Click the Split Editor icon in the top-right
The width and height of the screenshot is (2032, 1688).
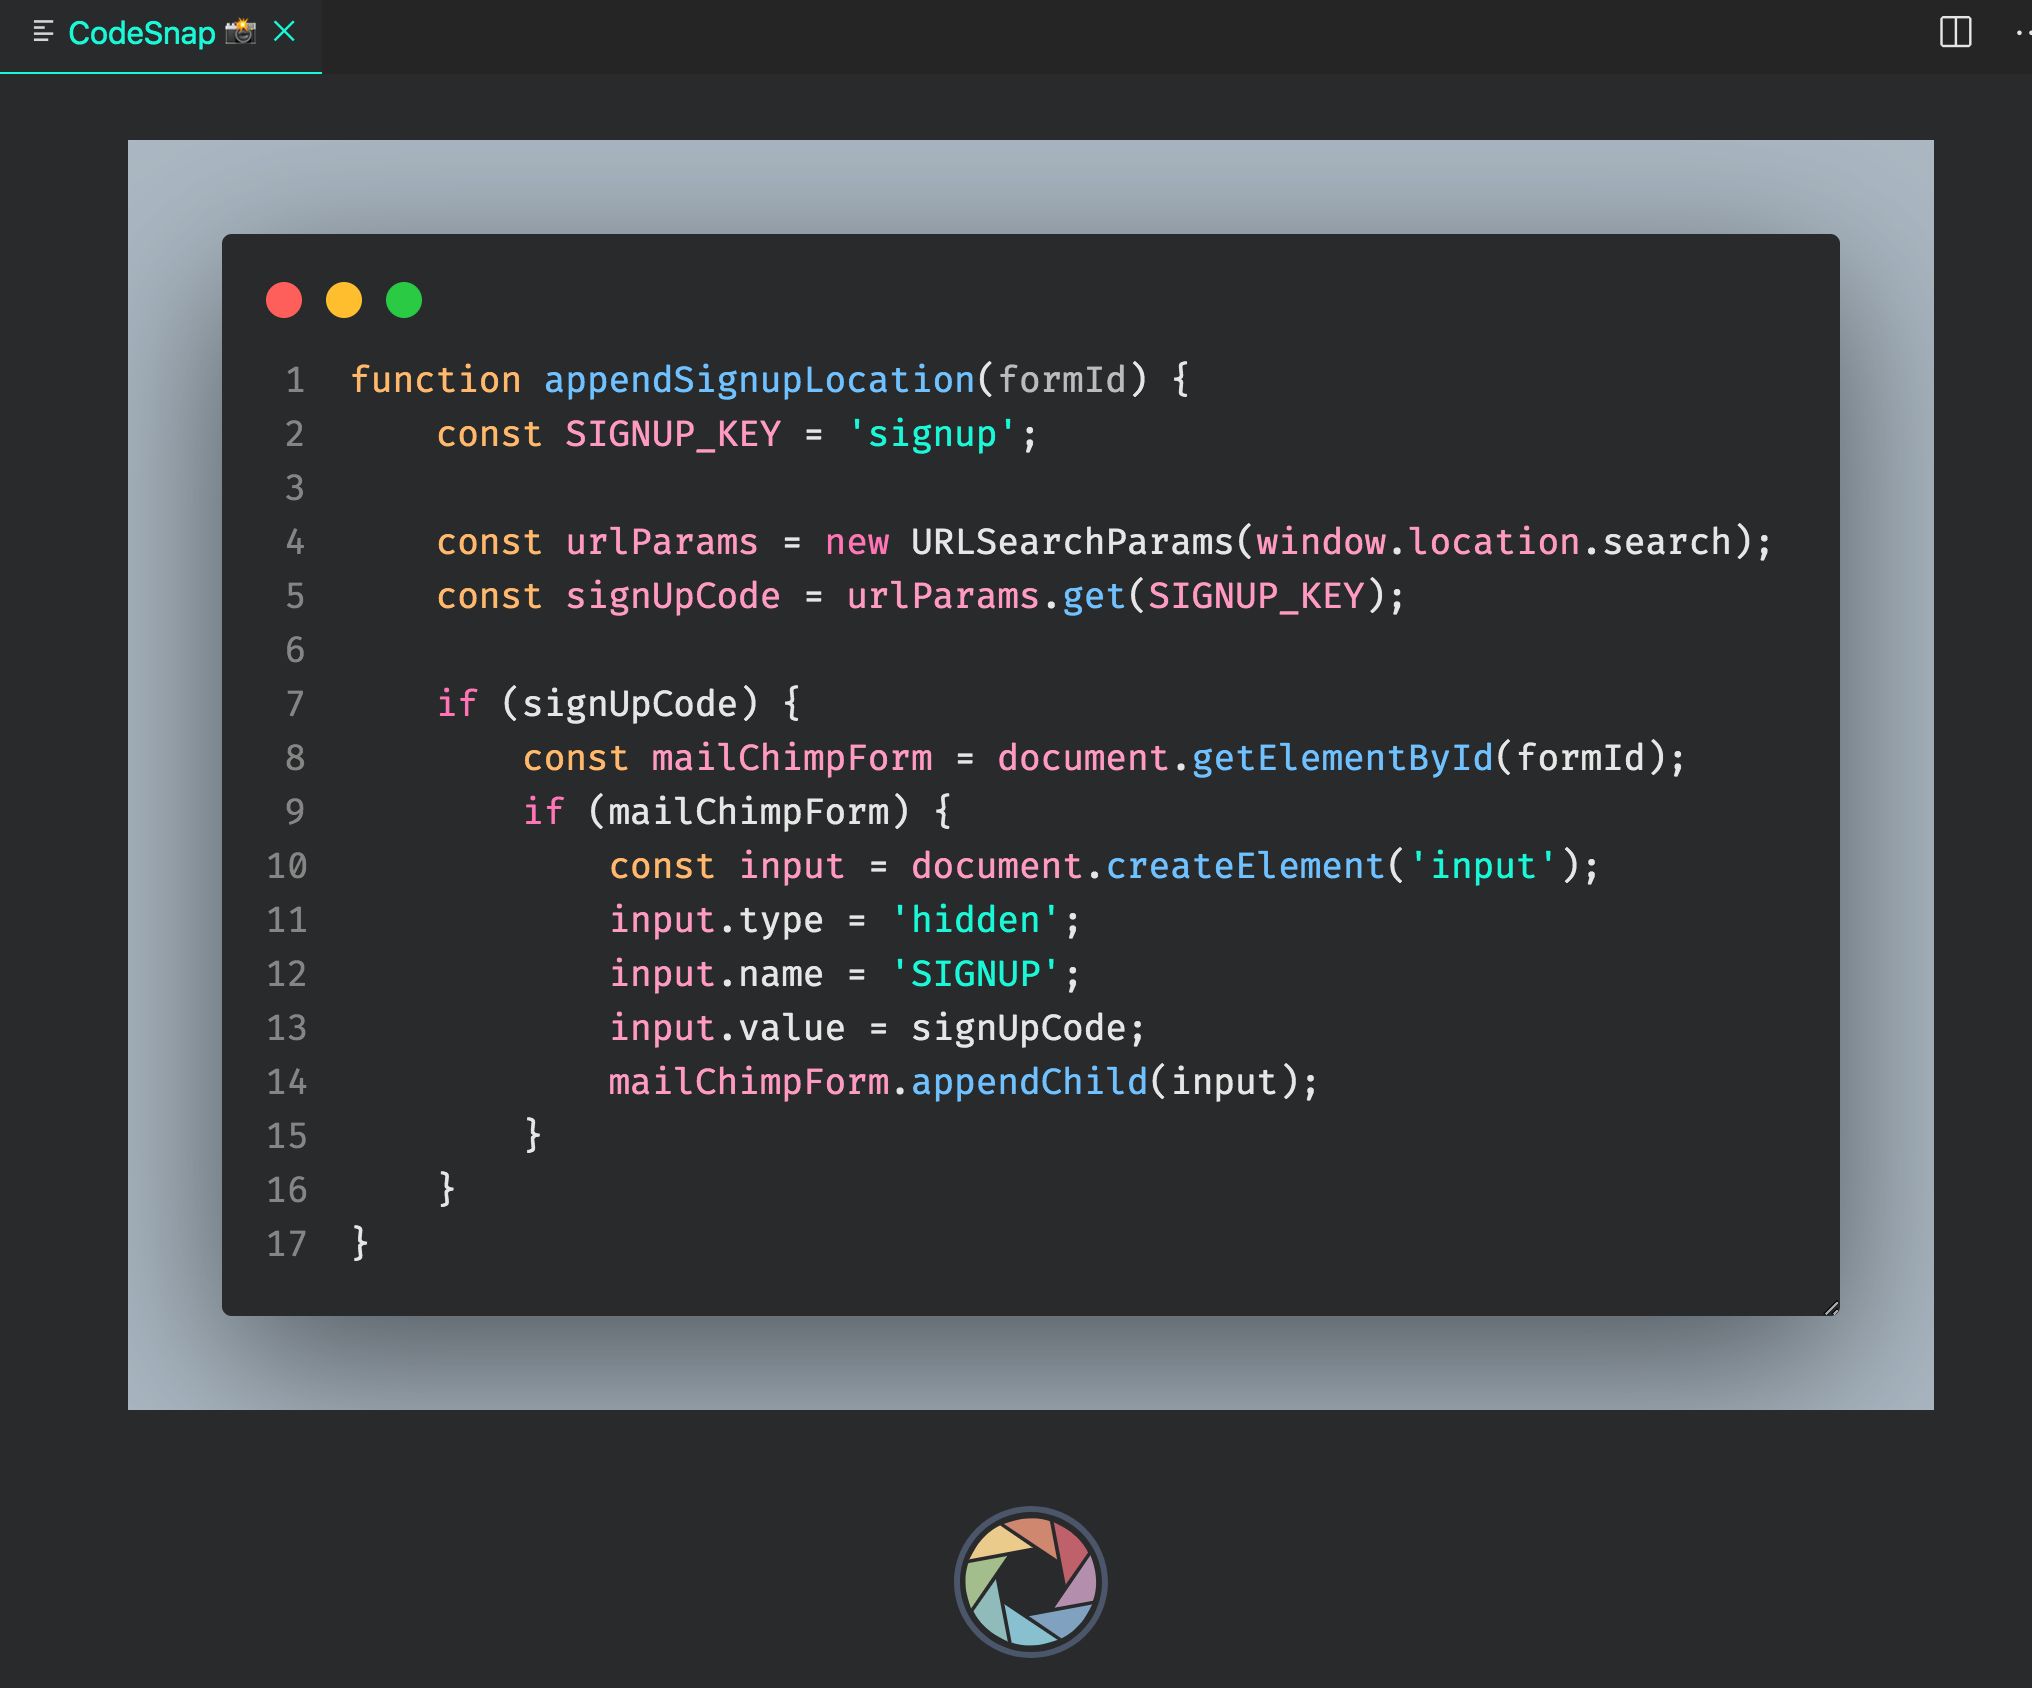1956,33
